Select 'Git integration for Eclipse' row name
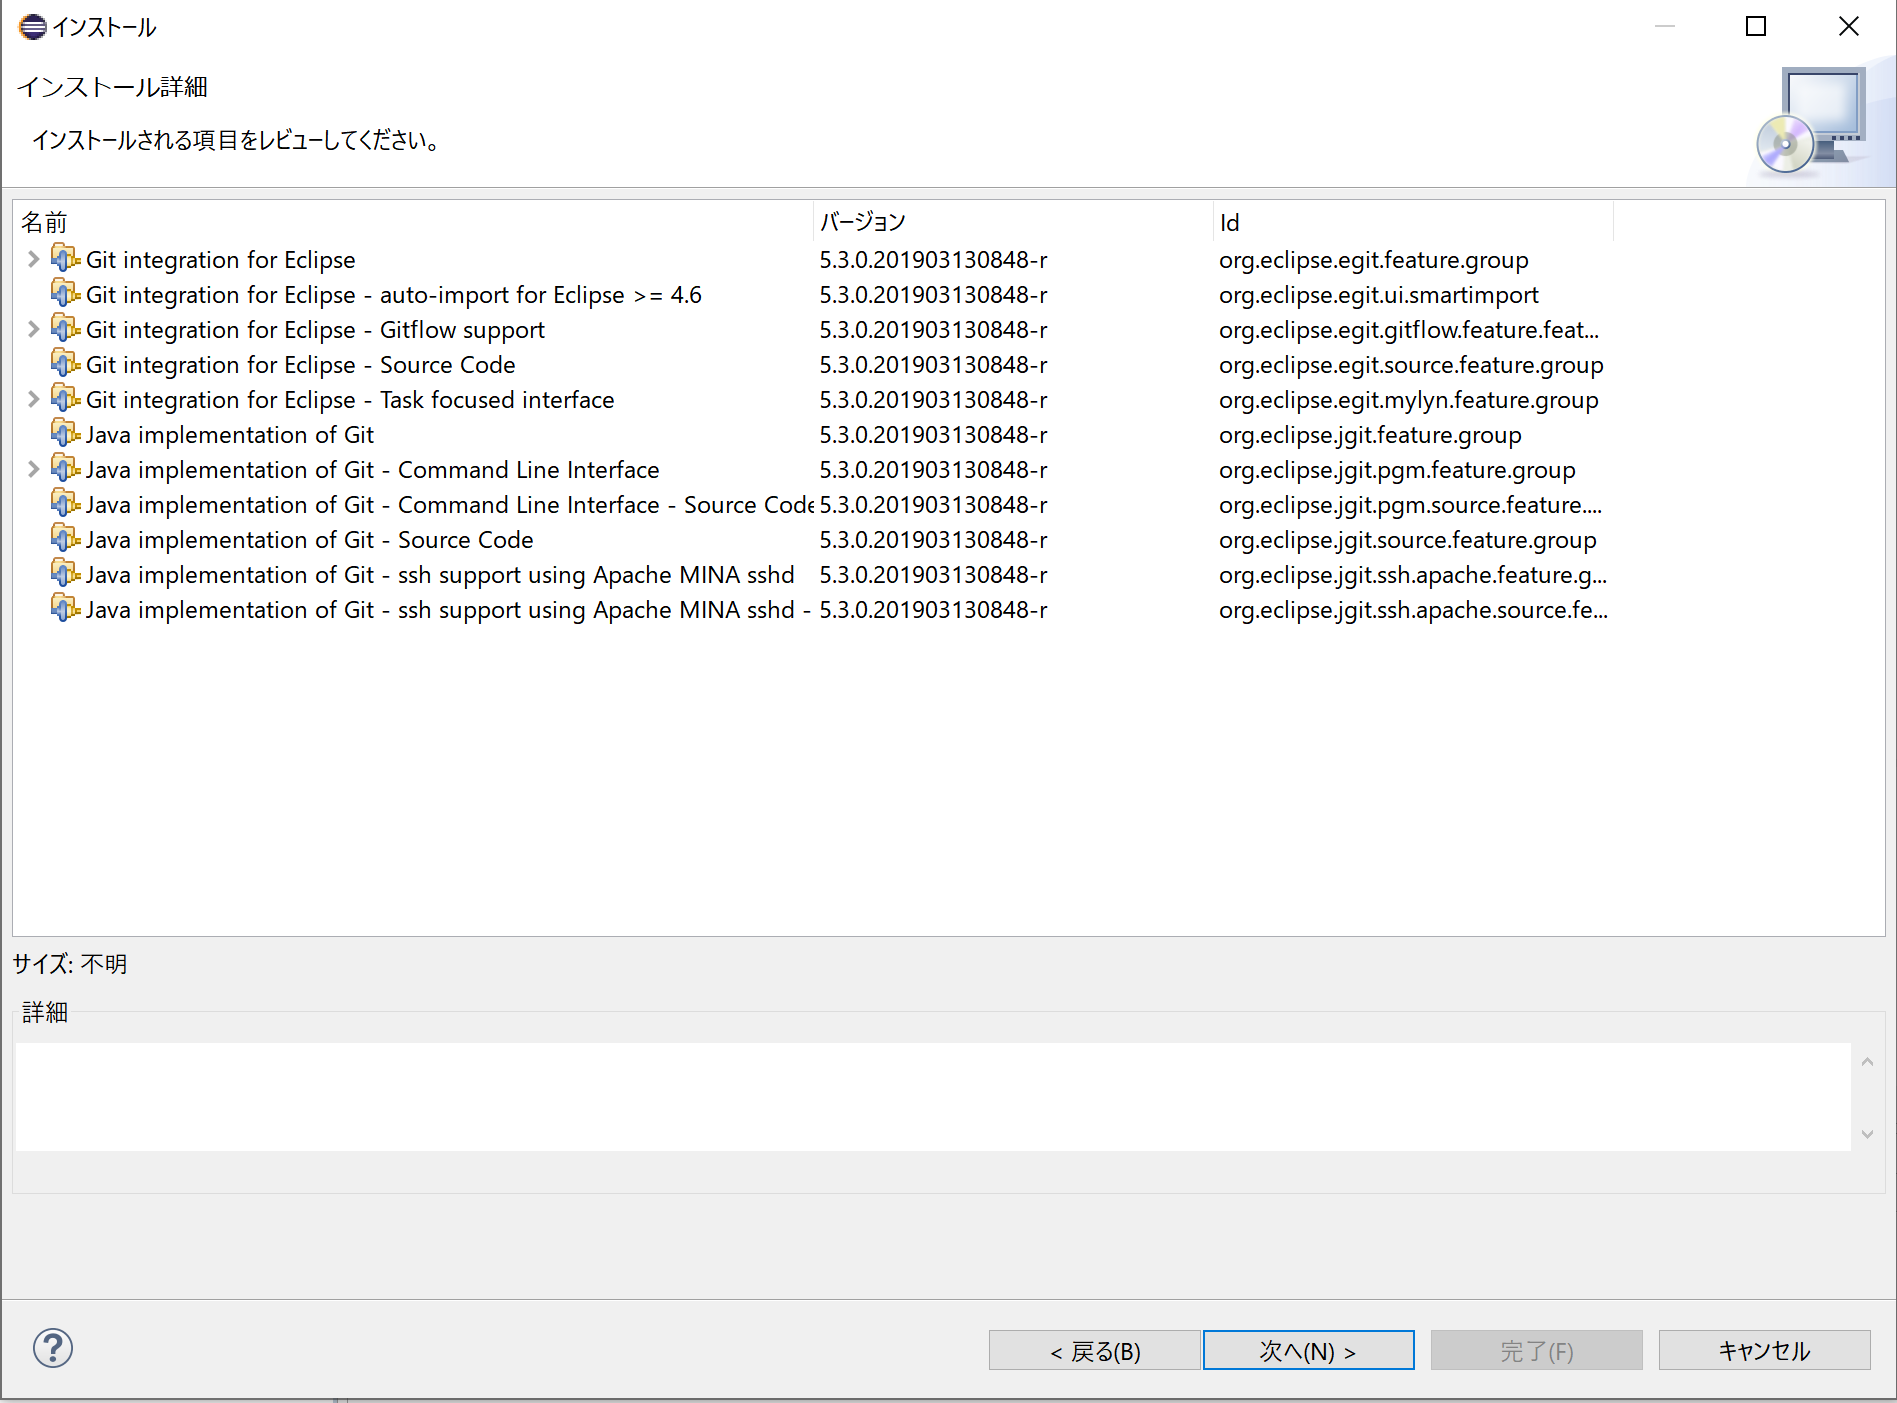This screenshot has width=1897, height=1403. [x=221, y=260]
